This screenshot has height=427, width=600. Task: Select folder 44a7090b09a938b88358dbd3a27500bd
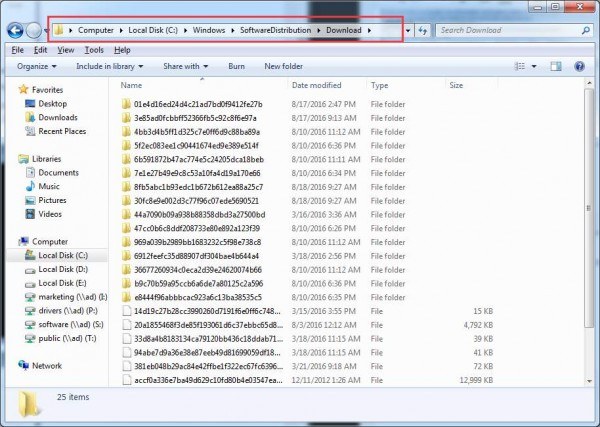coord(199,215)
